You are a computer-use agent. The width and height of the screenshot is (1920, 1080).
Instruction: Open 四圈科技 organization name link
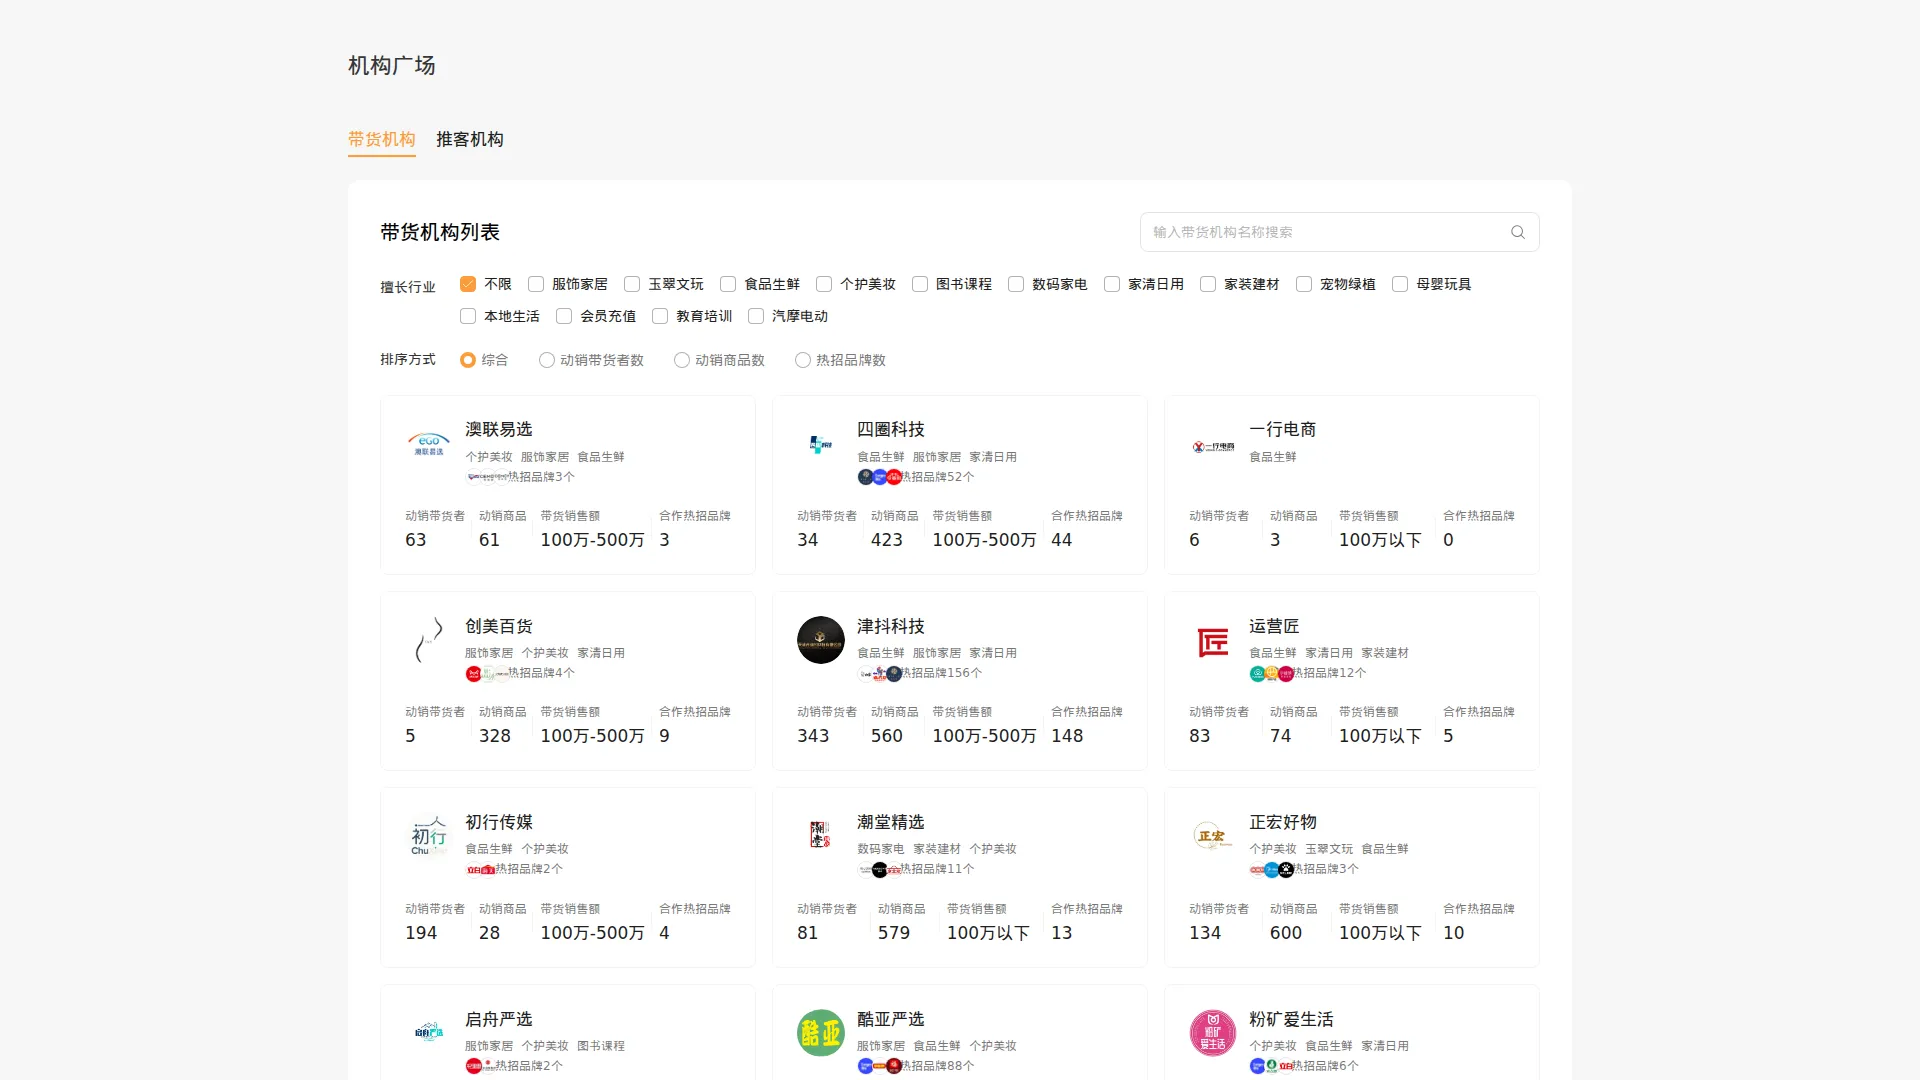click(x=891, y=429)
